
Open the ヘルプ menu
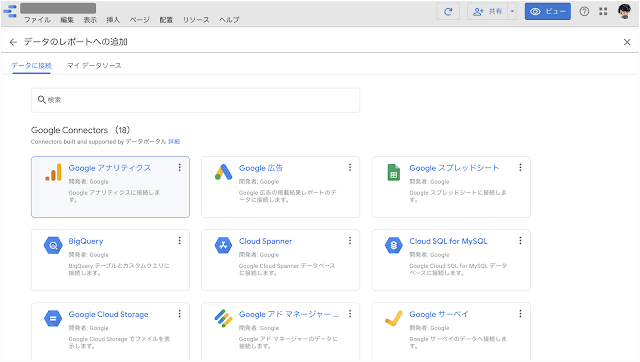(229, 20)
